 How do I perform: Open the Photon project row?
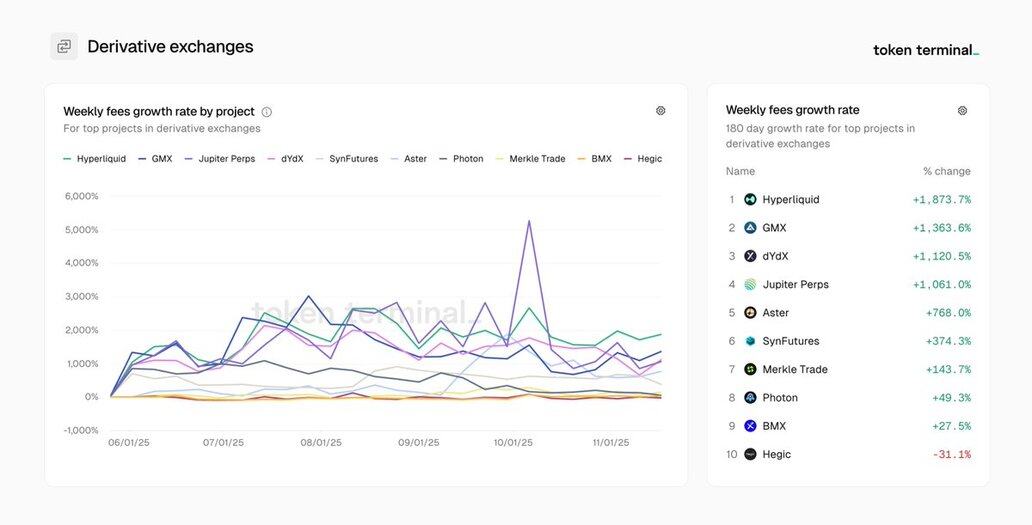[x=780, y=398]
